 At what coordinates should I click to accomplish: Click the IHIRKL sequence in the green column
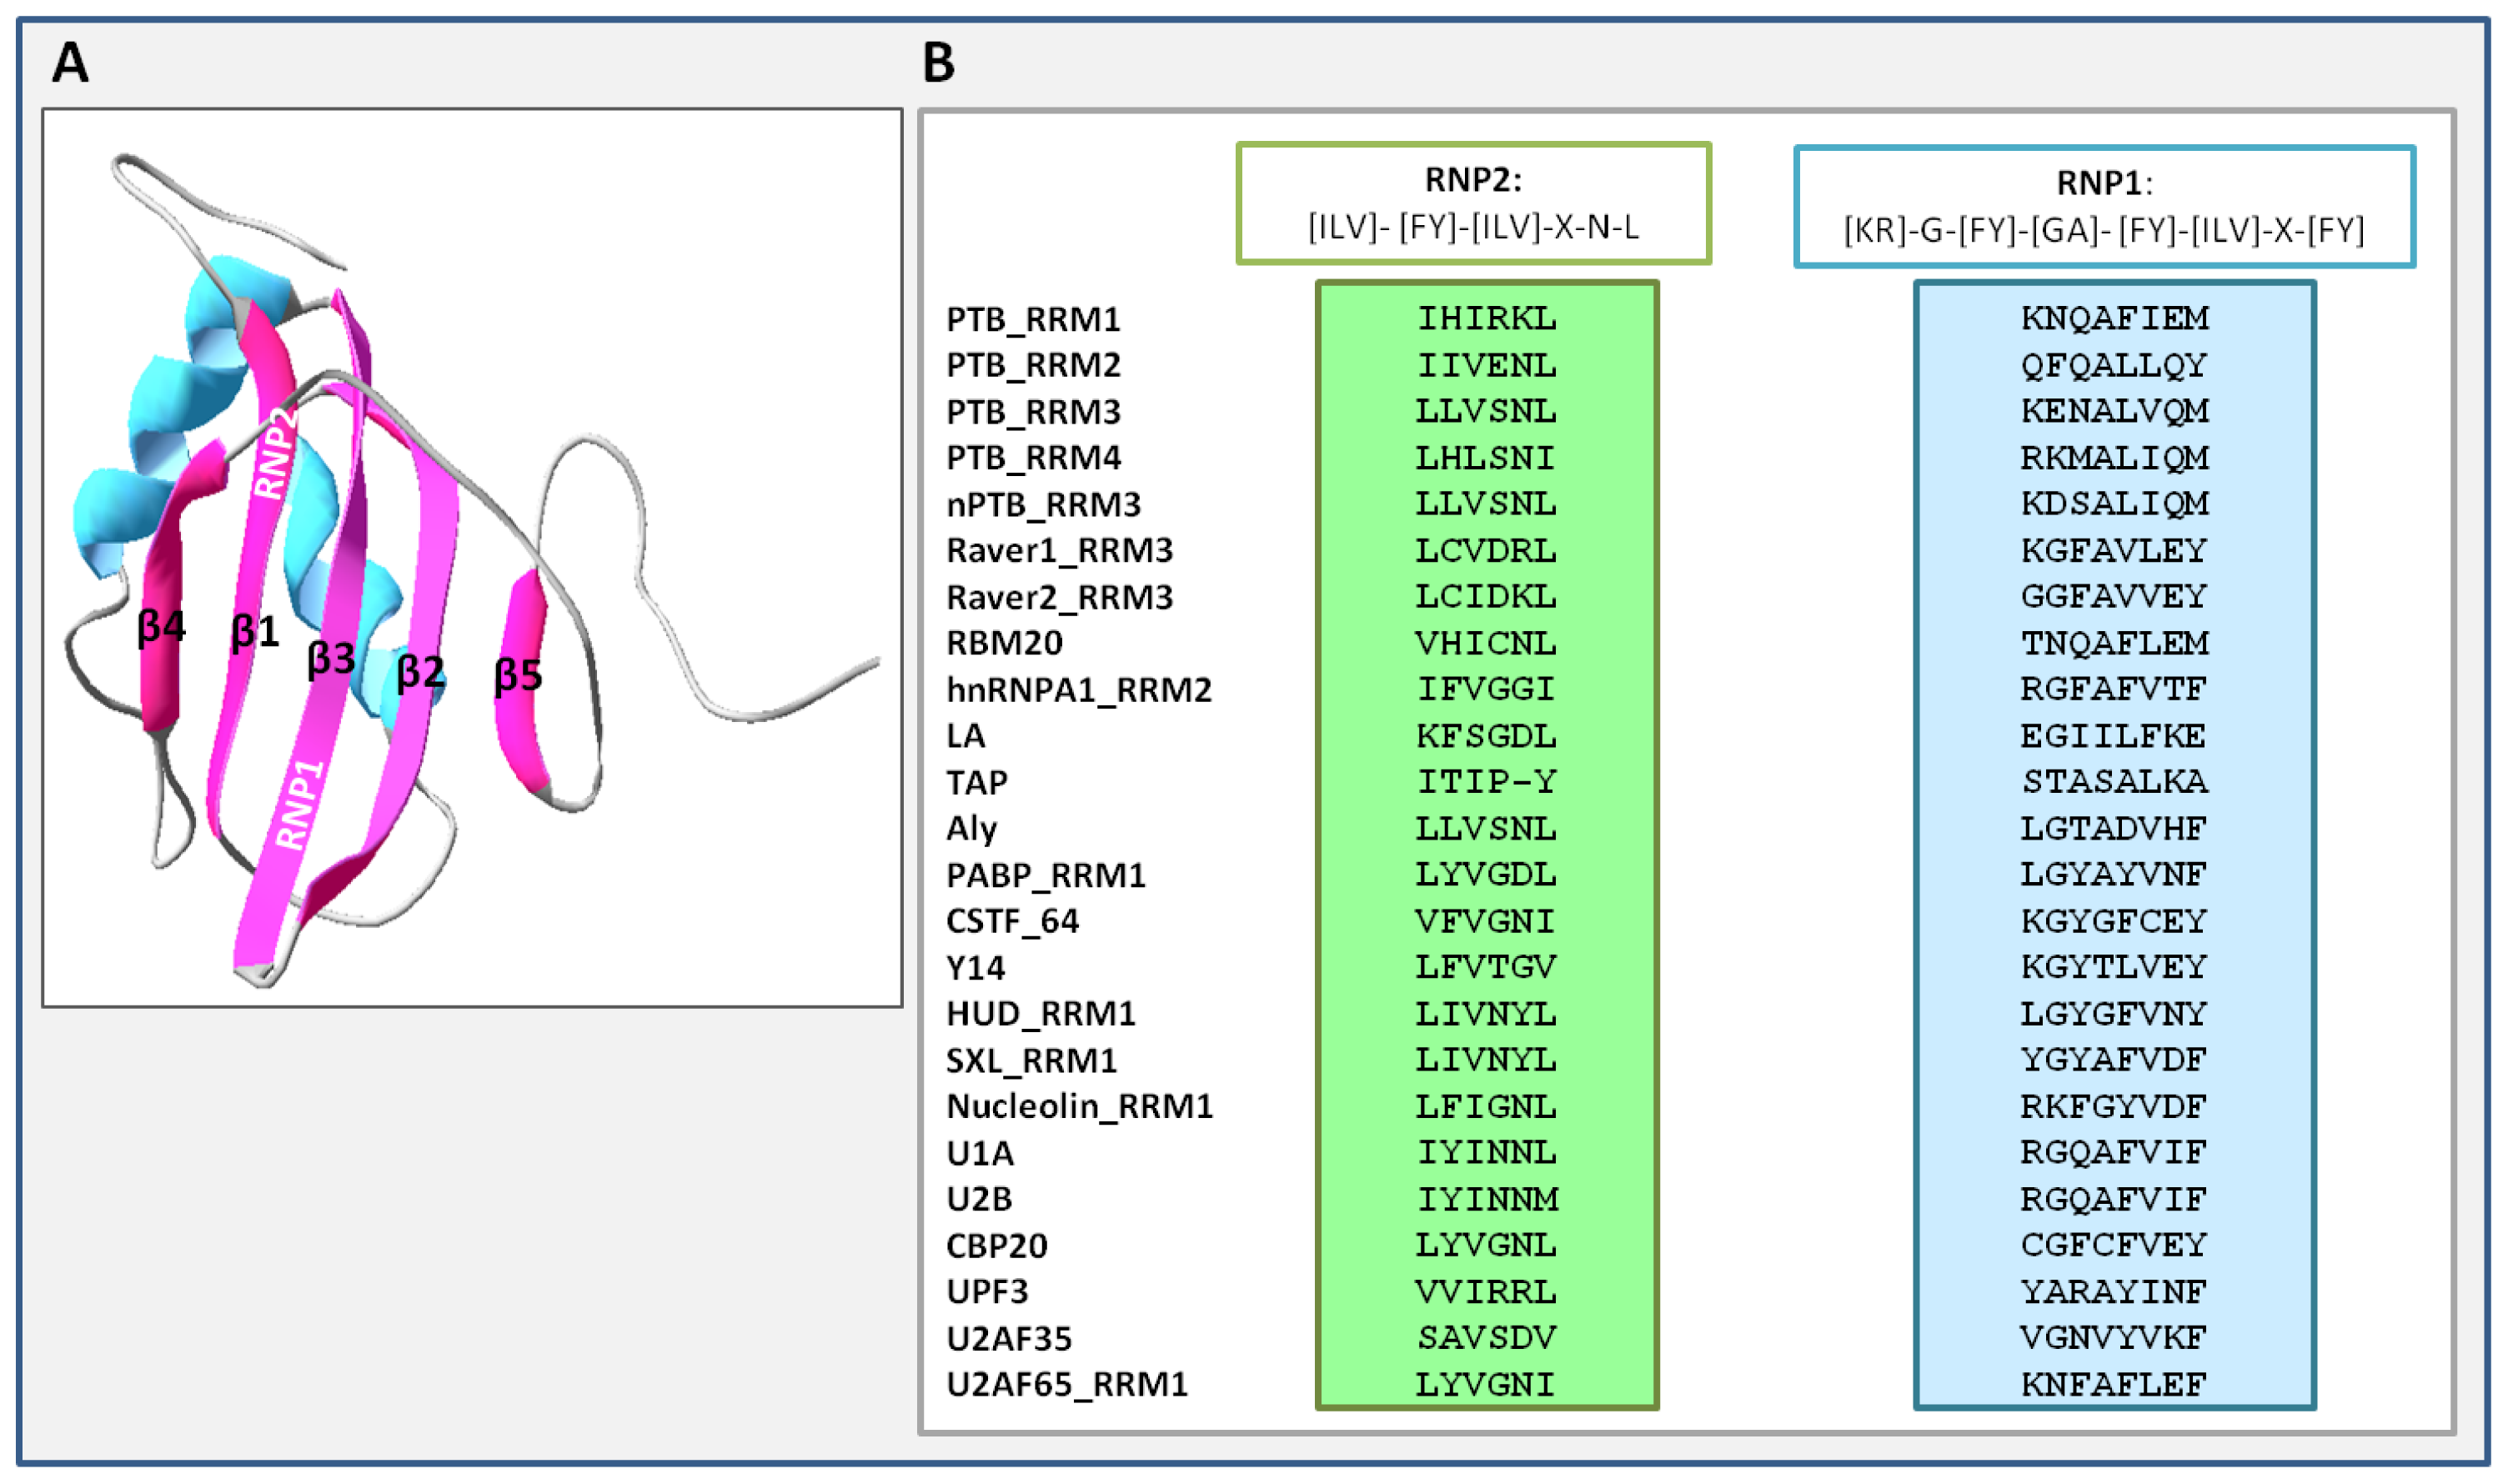coord(1486,319)
